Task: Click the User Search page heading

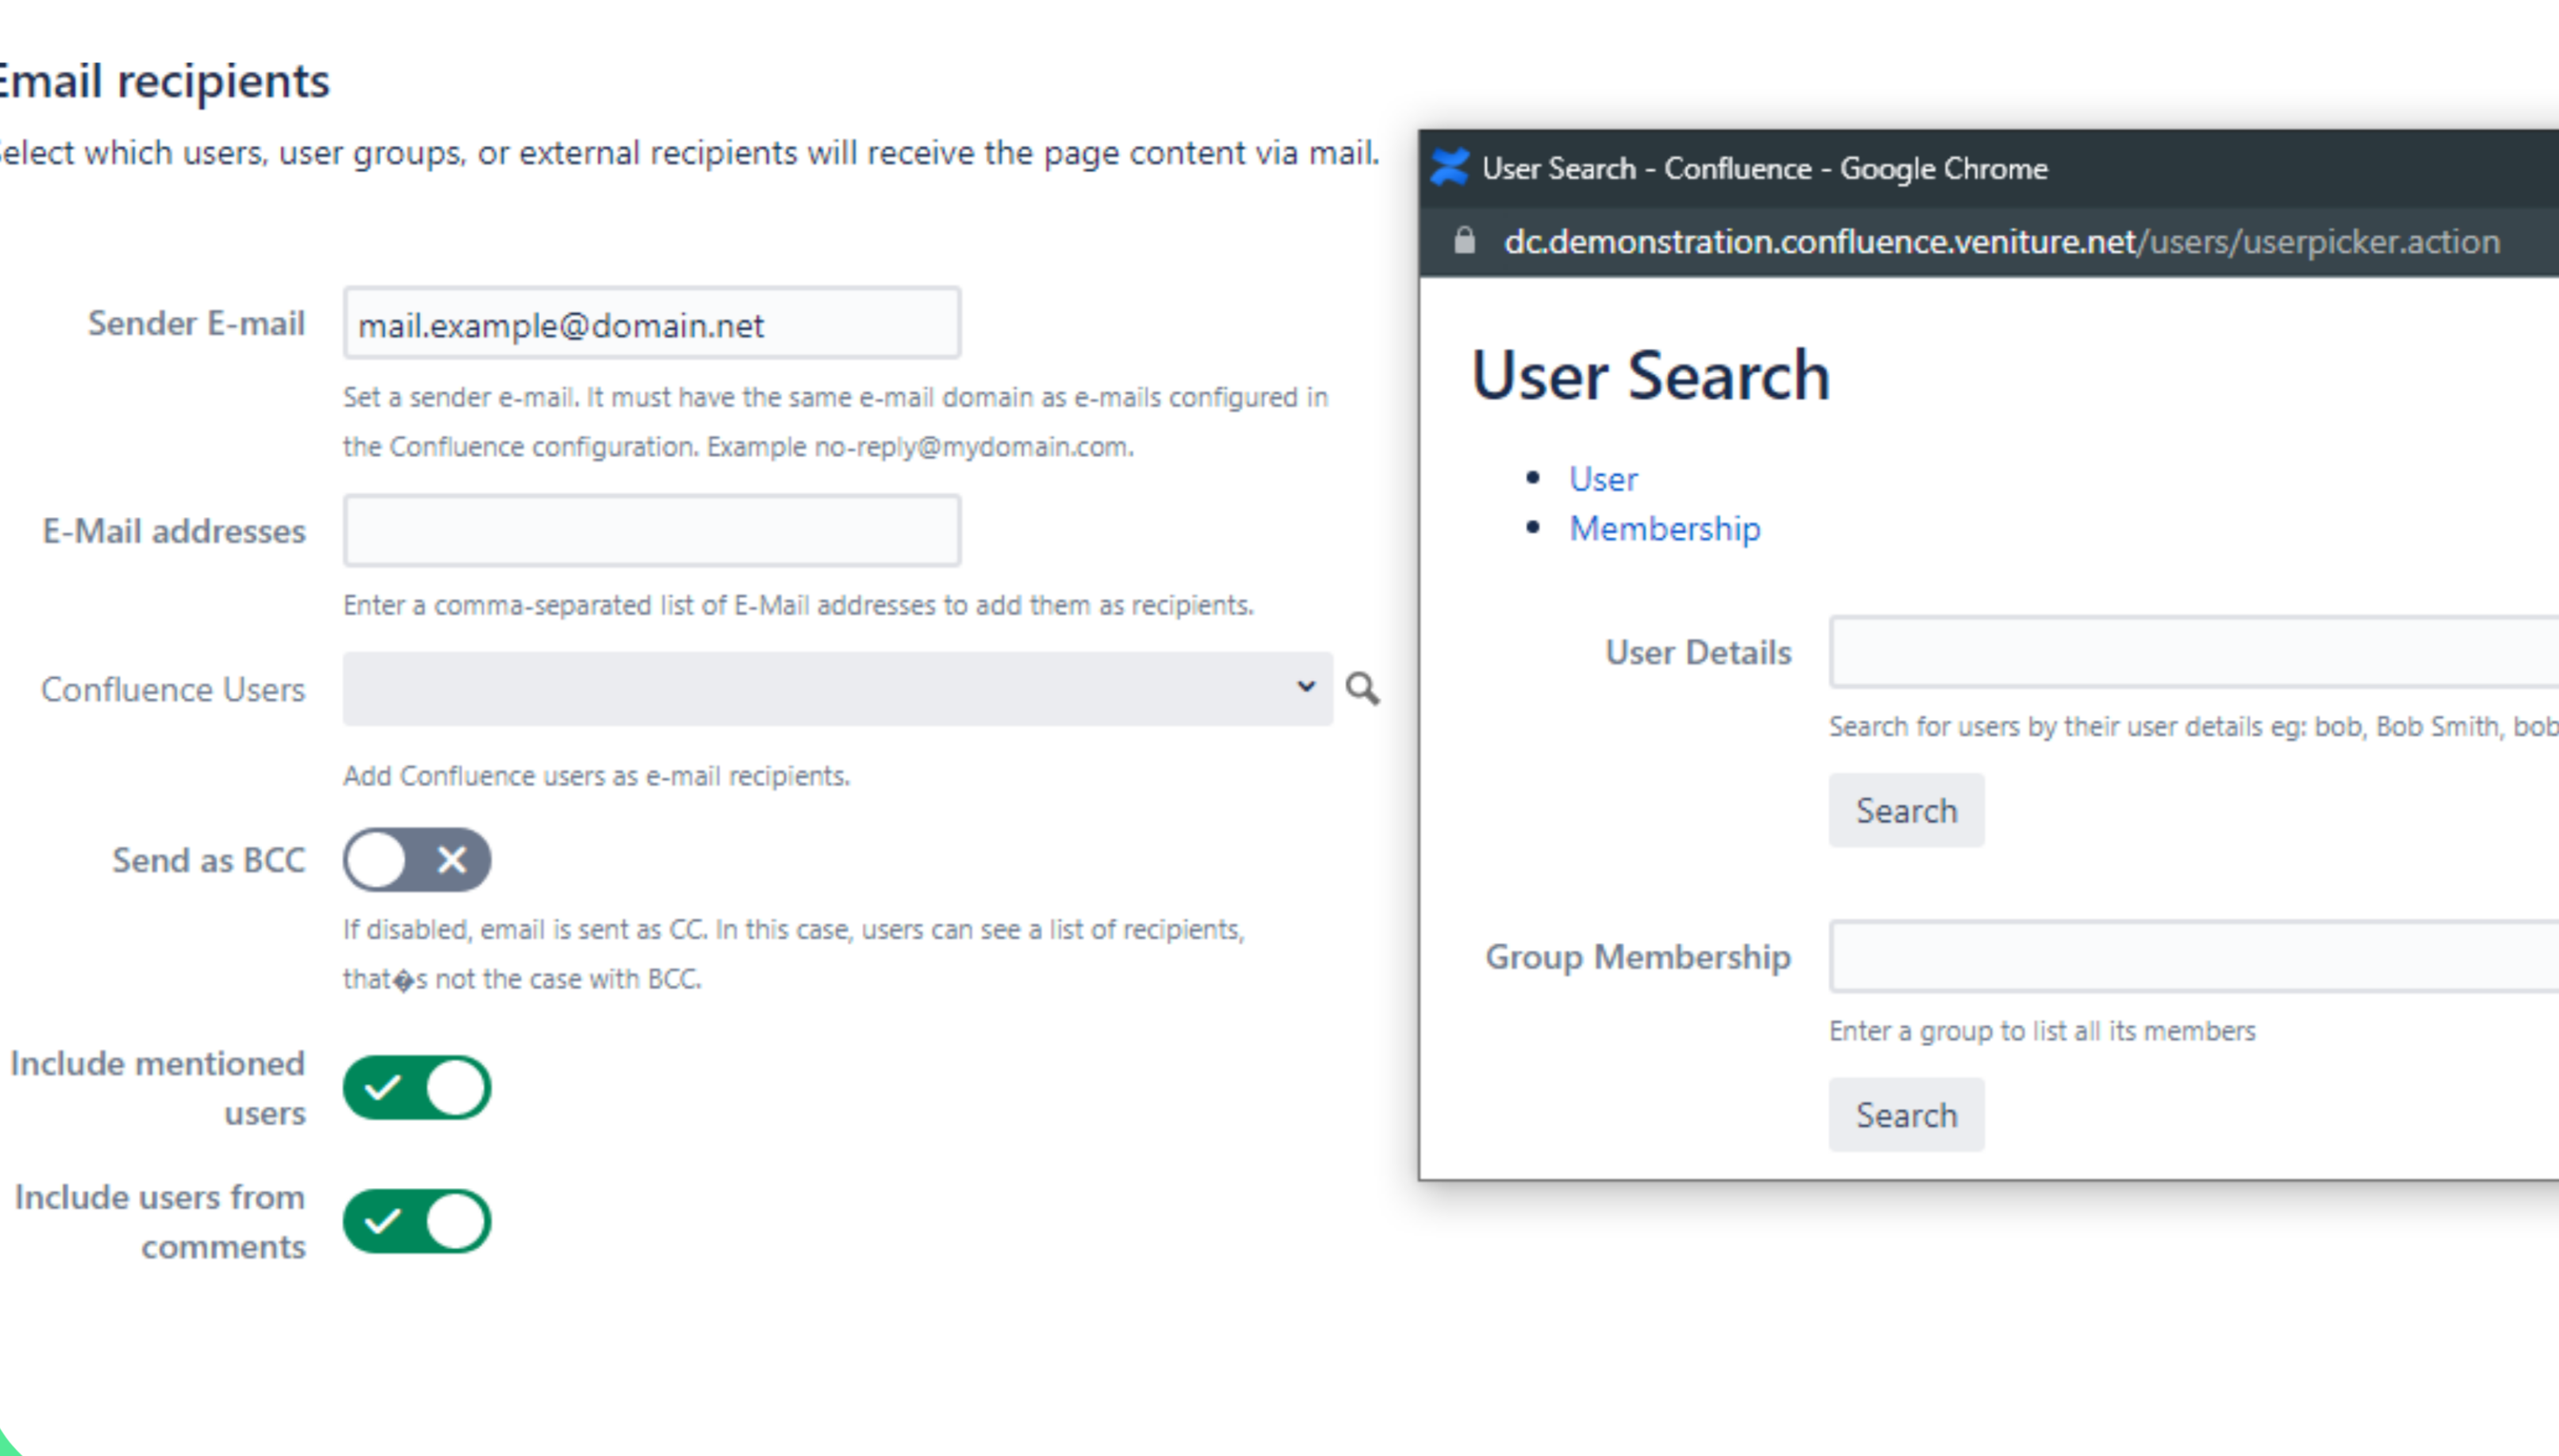Action: pos(1650,376)
